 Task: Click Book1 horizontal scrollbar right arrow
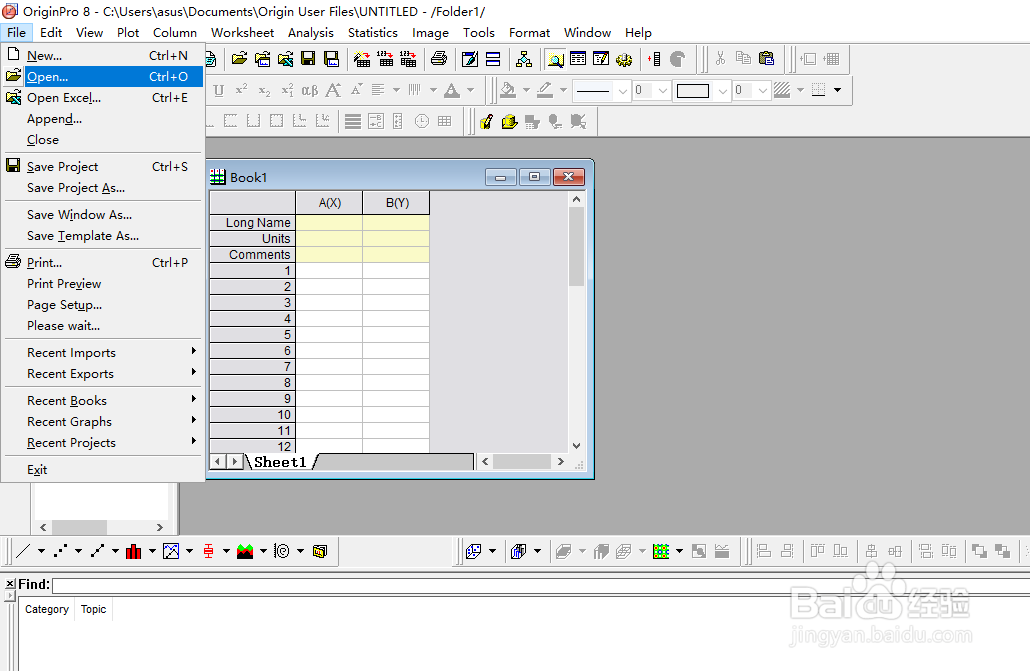560,461
